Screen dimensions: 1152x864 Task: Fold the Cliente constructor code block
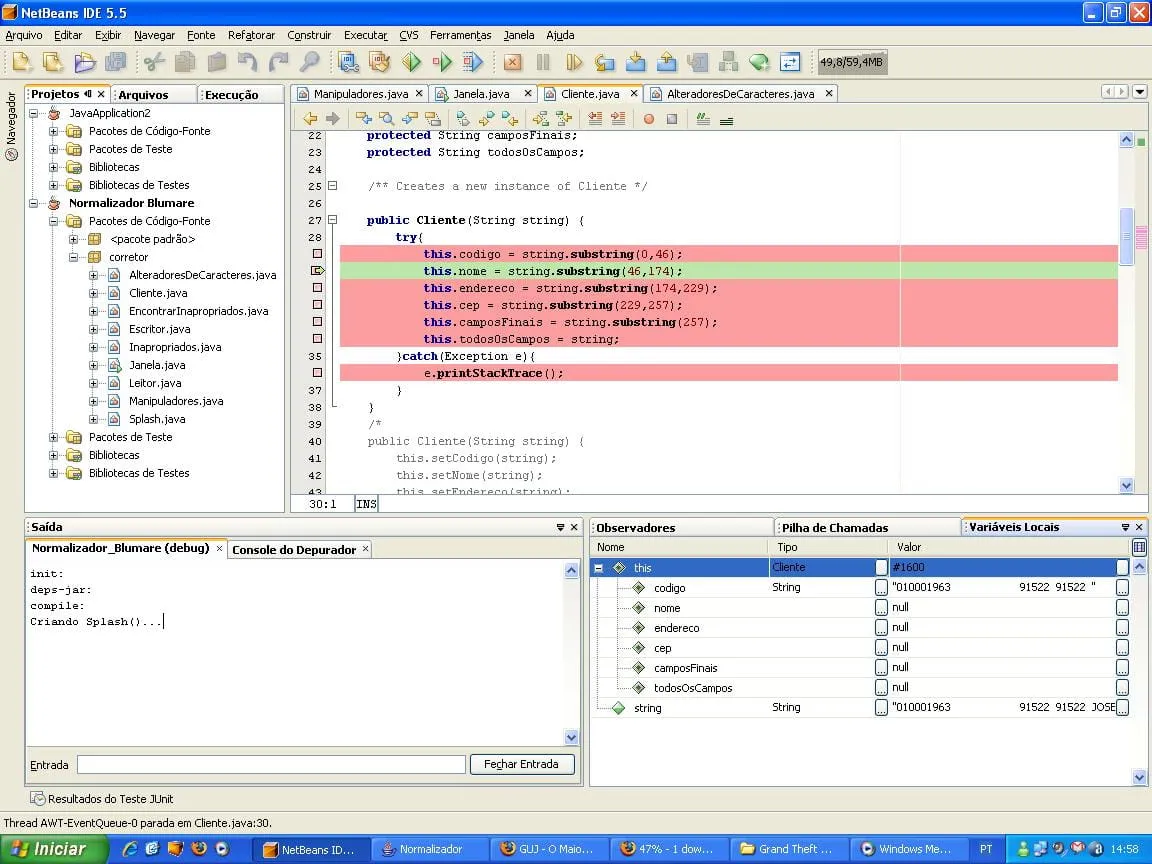coord(333,220)
